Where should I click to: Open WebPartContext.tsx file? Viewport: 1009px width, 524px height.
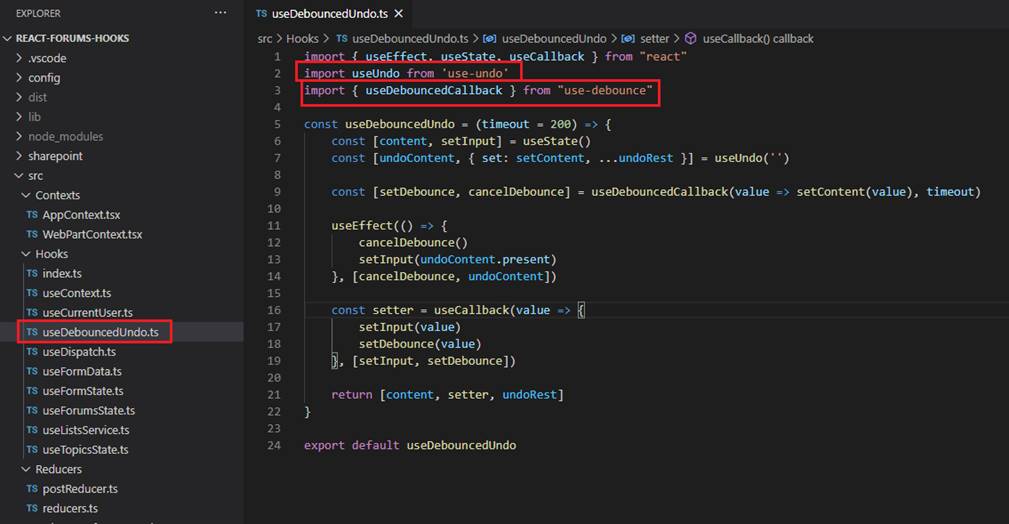pyautogui.click(x=92, y=234)
